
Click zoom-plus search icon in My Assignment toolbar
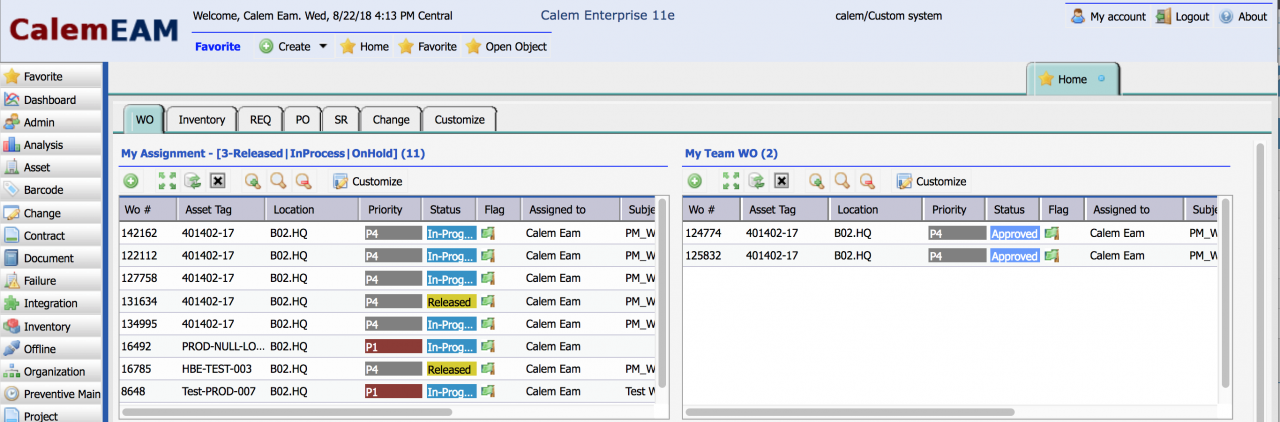click(x=253, y=181)
